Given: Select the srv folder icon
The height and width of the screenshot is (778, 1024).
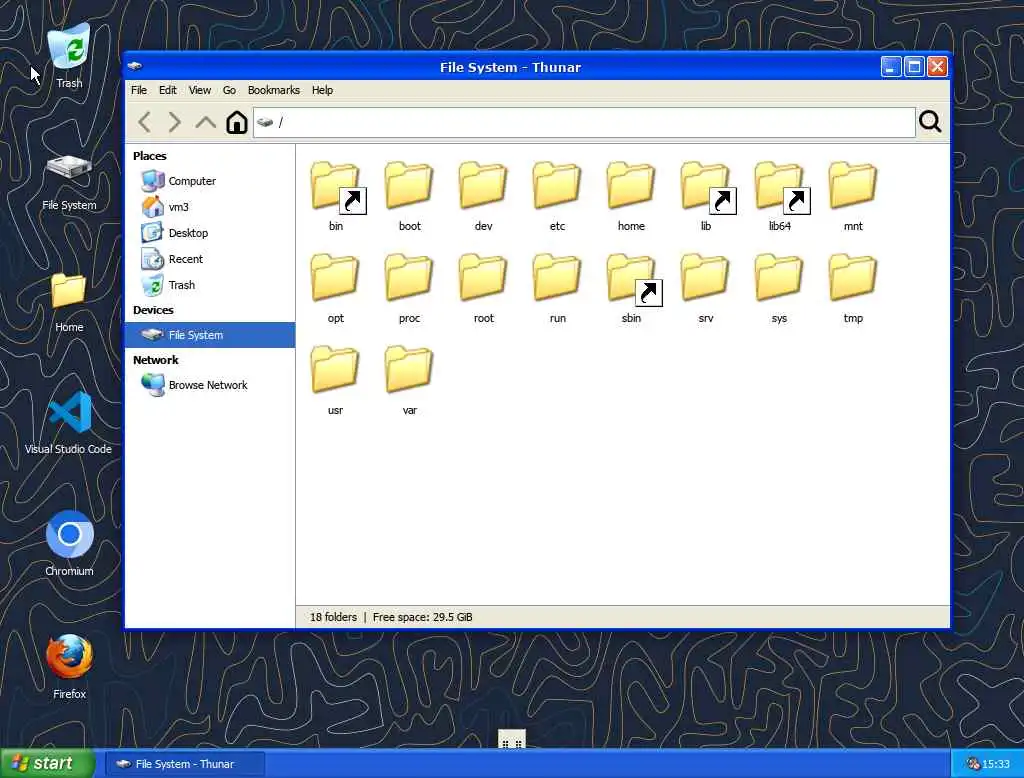Looking at the screenshot, I should click(x=705, y=278).
